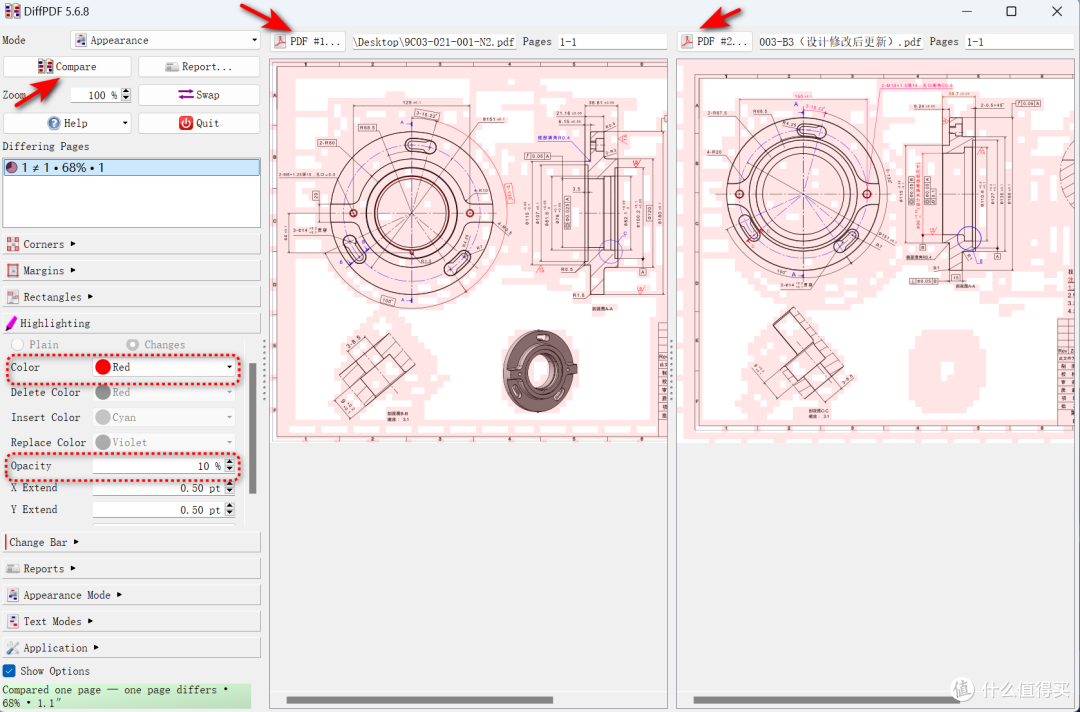Click the Quit power icon
This screenshot has height=712, width=1080.
186,123
